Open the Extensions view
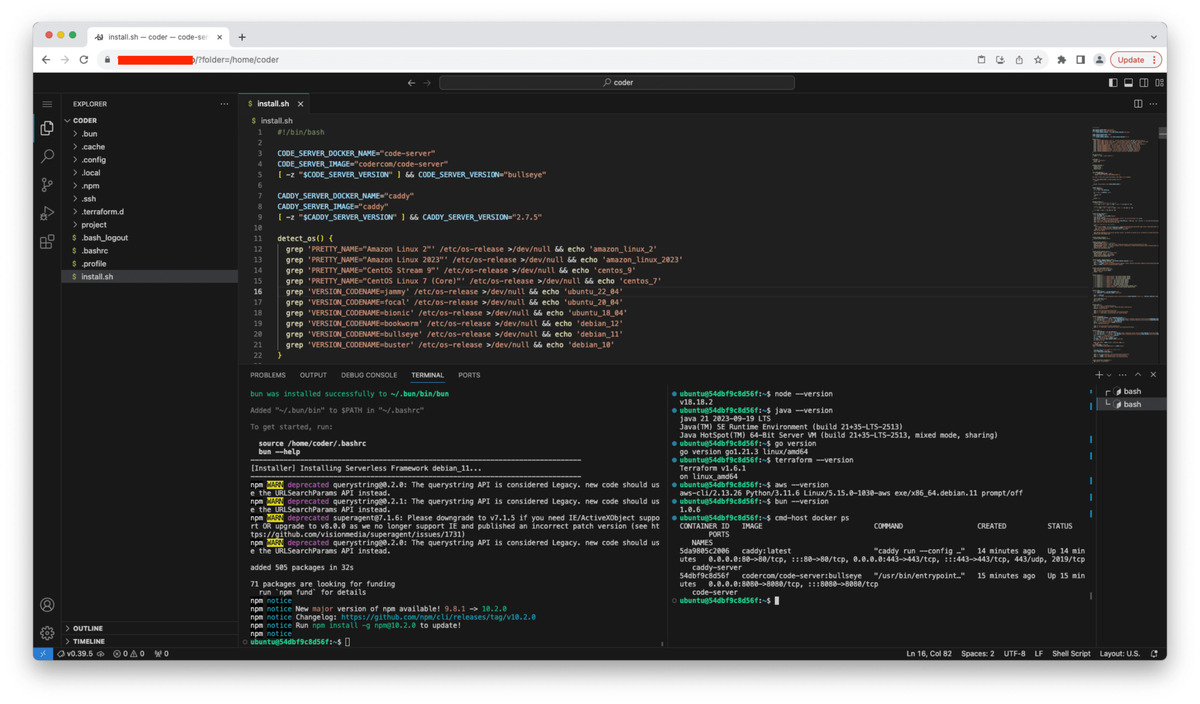 pyautogui.click(x=47, y=242)
